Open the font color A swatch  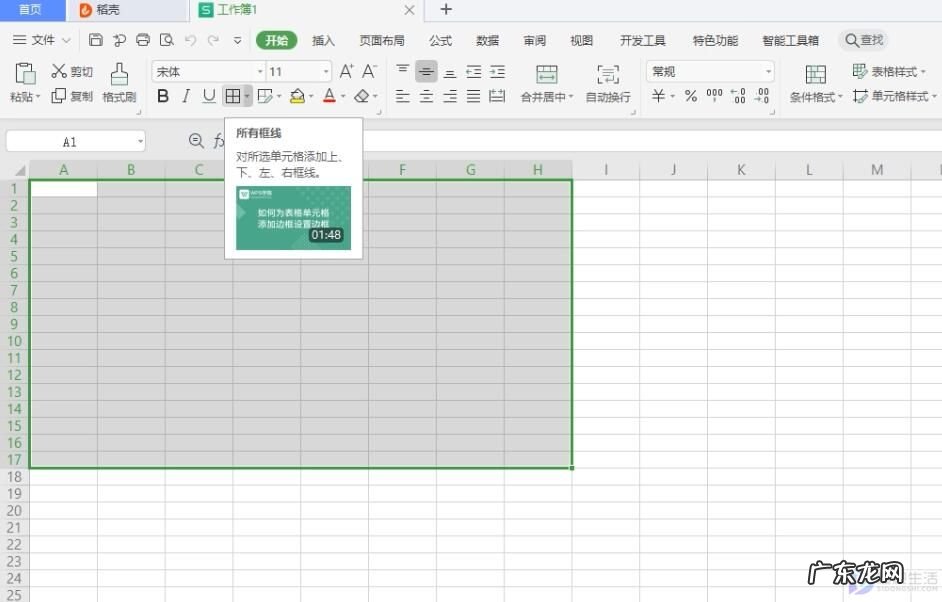[329, 96]
